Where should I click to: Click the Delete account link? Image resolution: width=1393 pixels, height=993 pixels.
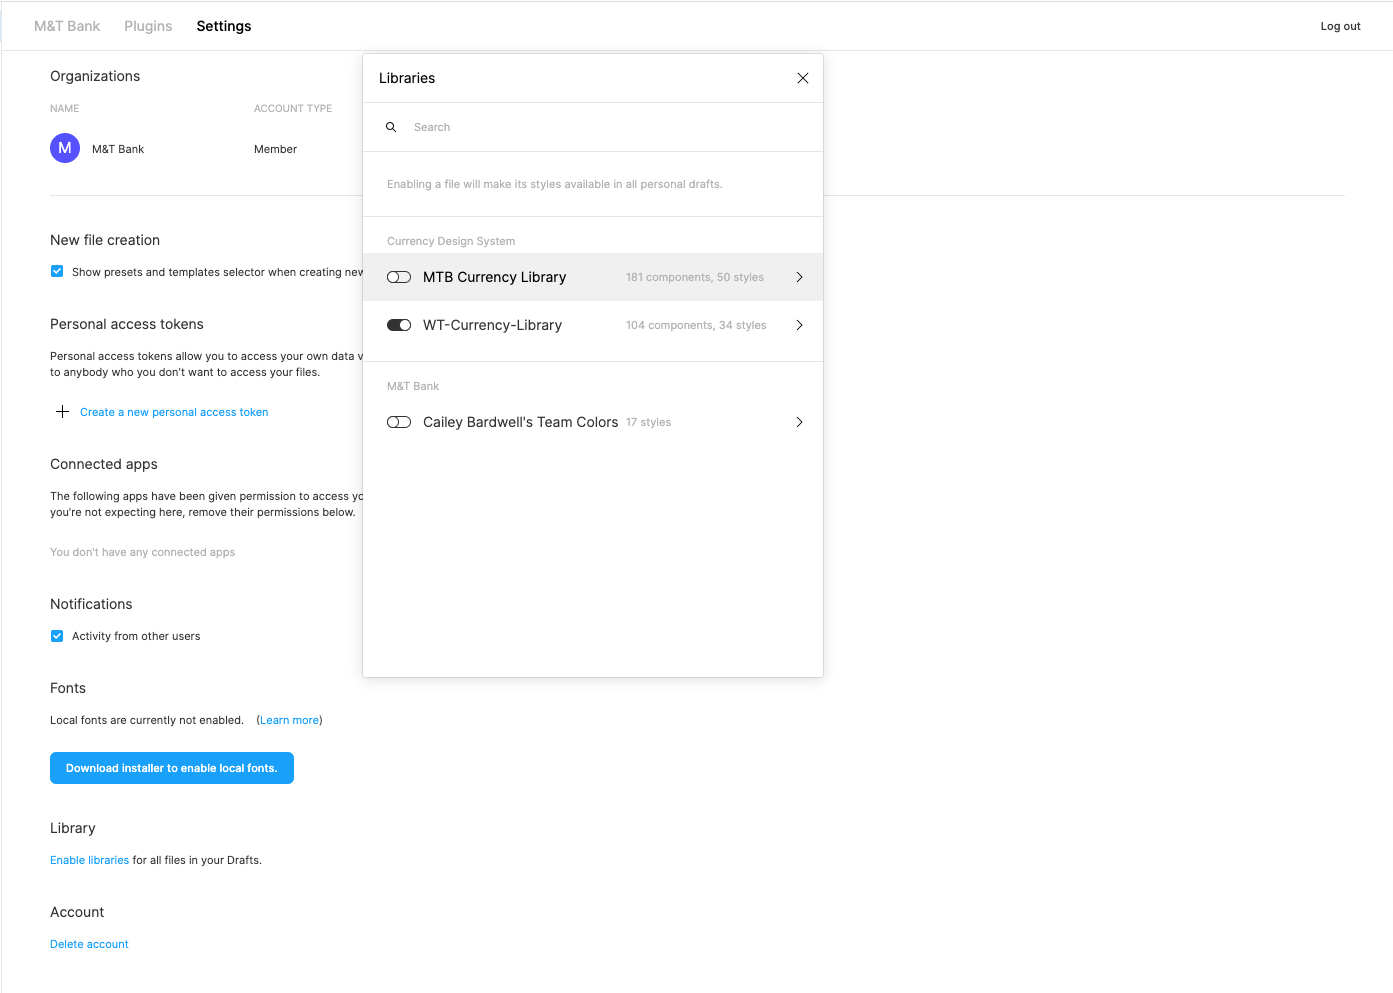click(x=89, y=943)
